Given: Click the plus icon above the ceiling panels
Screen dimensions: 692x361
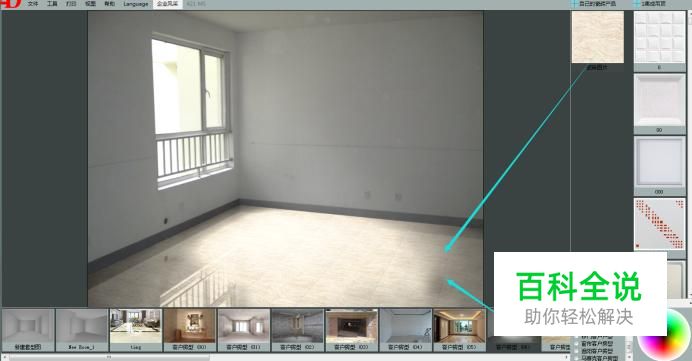Looking at the screenshot, I should pos(637,4).
